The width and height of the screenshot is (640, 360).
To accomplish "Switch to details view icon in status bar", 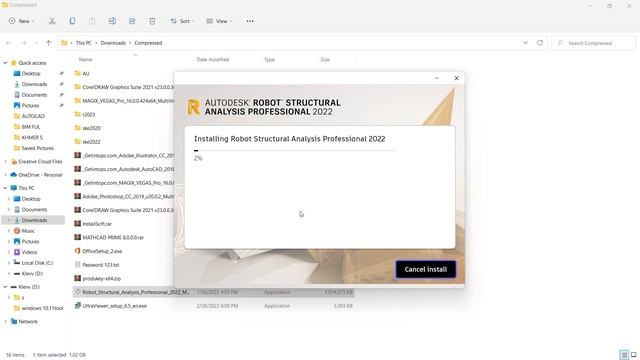I will coord(624,355).
